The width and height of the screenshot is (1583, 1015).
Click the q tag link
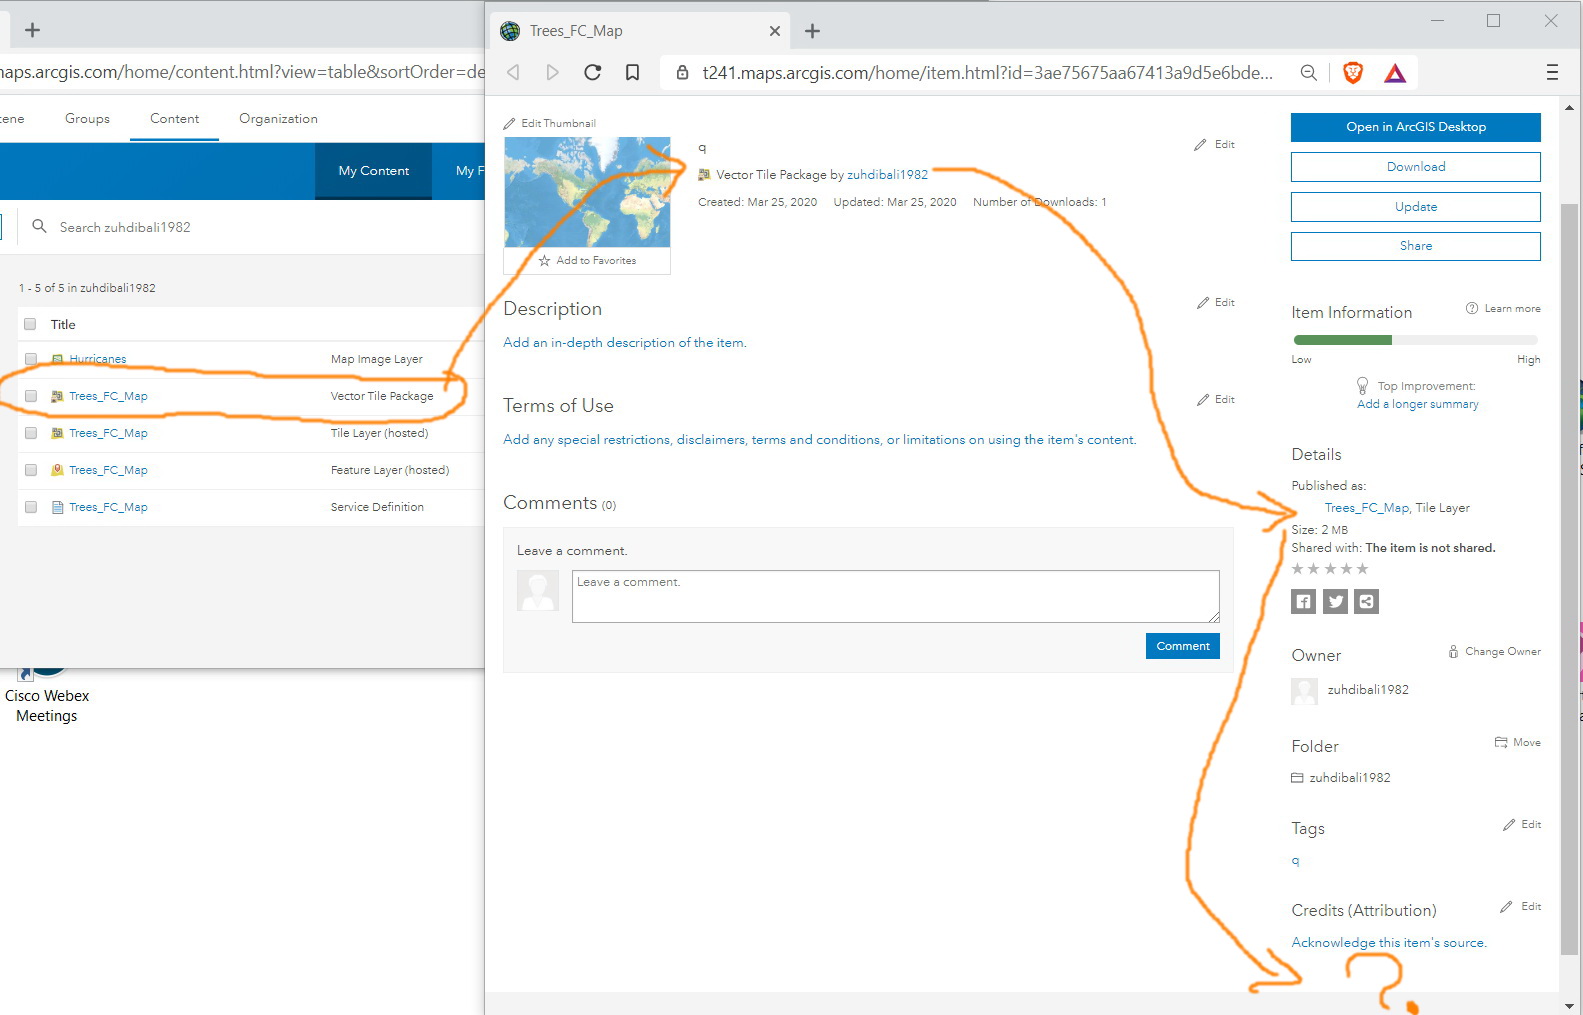pyautogui.click(x=1296, y=860)
